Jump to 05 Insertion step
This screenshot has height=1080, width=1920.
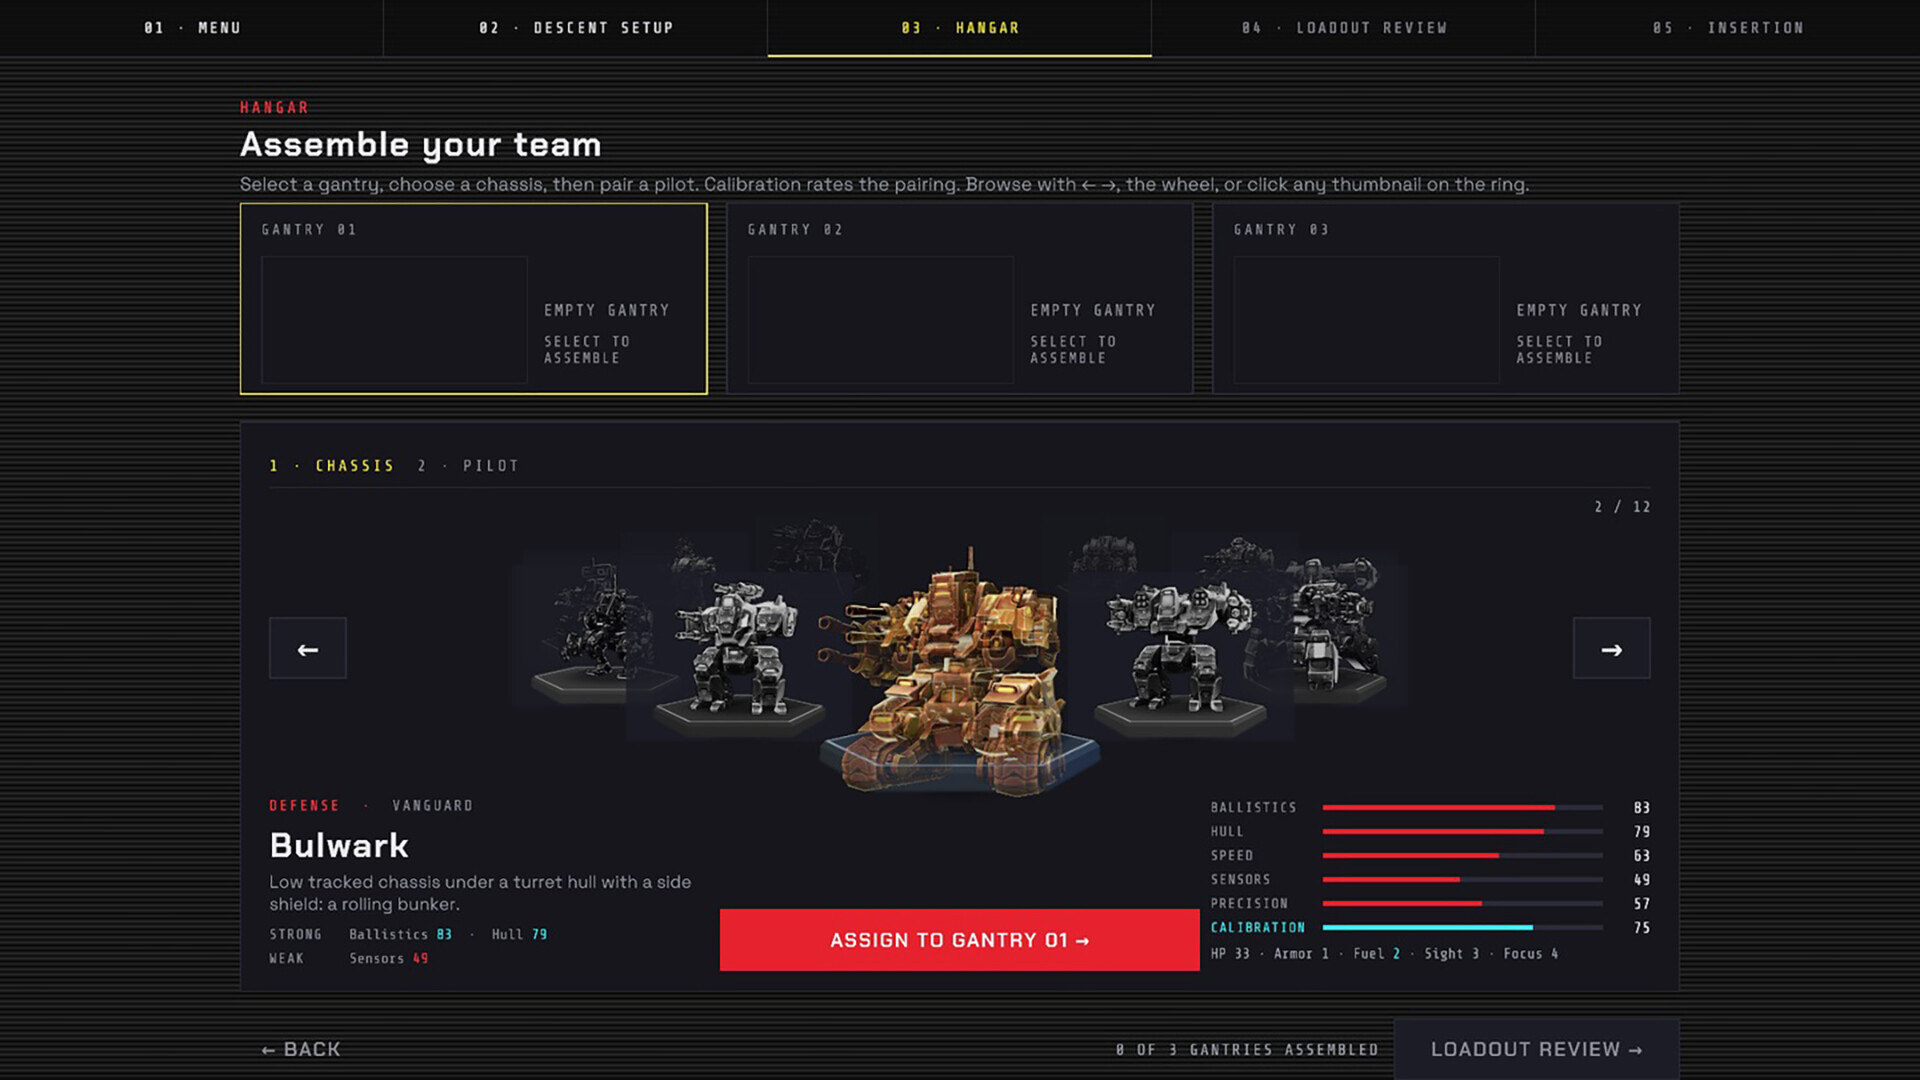(1728, 28)
